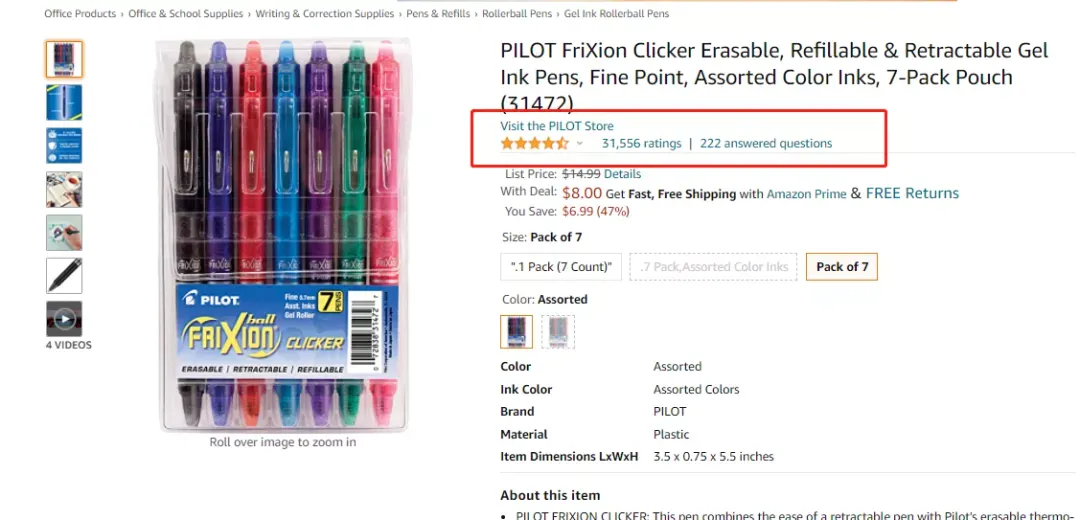Show the single black pen thumbnail
Screen dimensions: 1080x520
[x=64, y=275]
